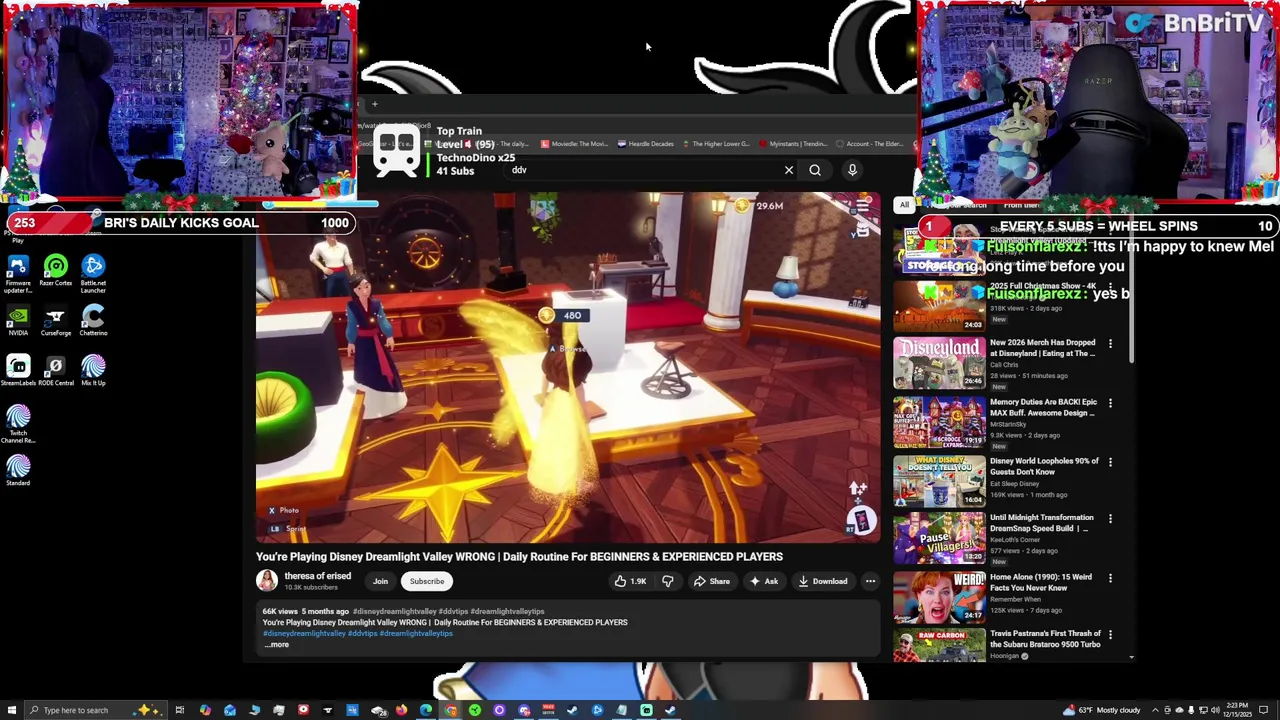This screenshot has width=1280, height=720.
Task: Click the video title text
Action: click(519, 557)
